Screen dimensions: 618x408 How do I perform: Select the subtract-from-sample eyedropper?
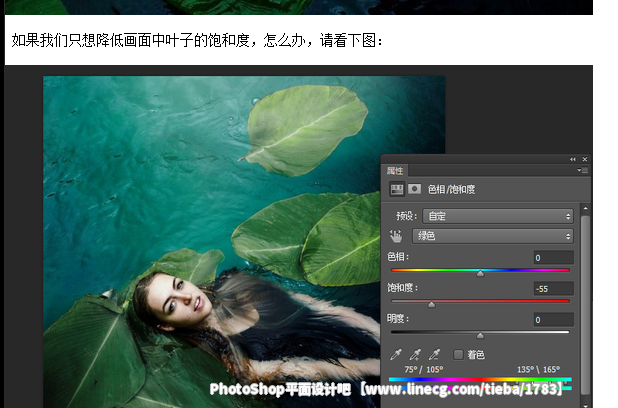434,354
